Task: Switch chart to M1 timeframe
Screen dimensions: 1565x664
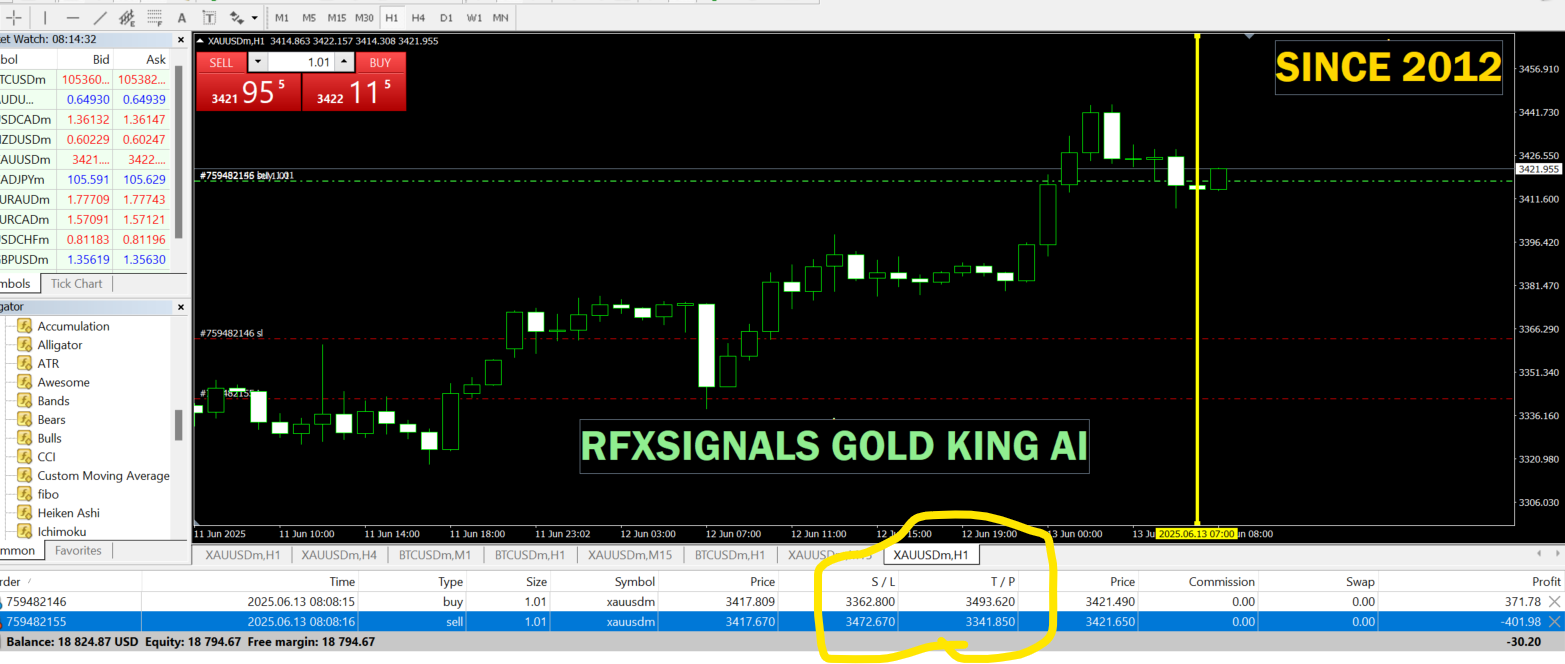Action: point(282,18)
